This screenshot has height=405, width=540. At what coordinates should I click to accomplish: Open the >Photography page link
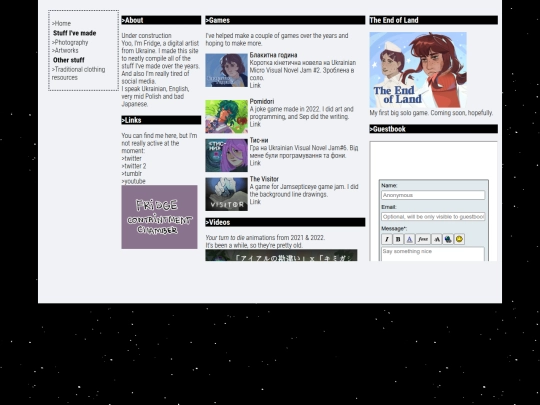tap(70, 42)
